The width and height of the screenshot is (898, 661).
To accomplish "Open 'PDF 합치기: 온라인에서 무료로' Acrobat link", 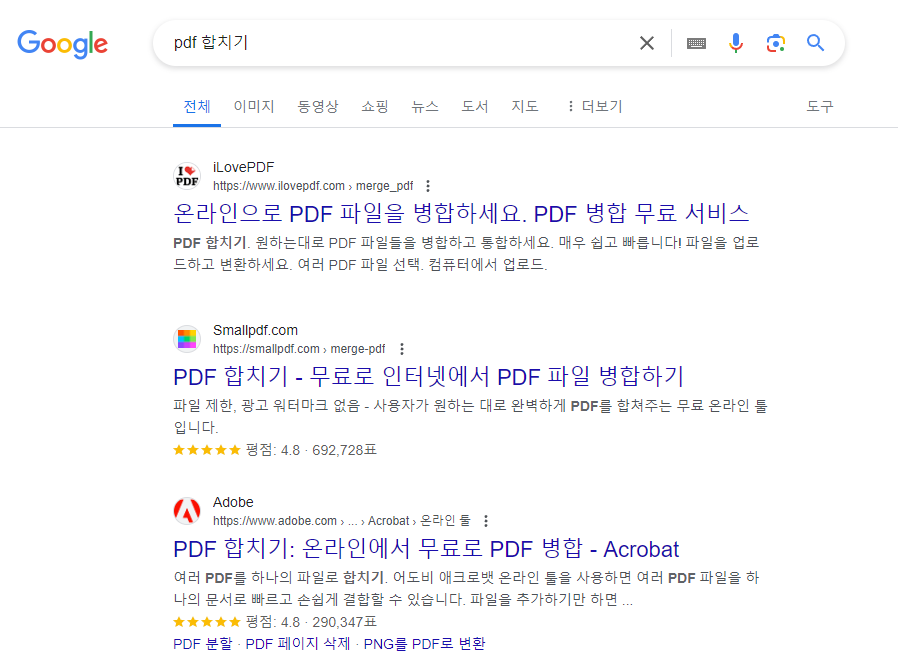I will (426, 549).
